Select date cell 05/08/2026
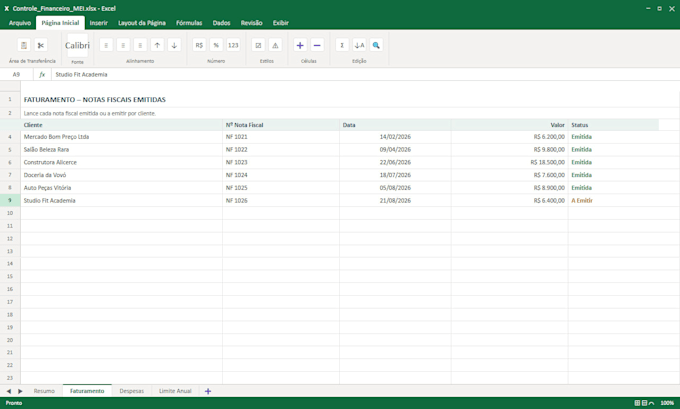This screenshot has height=409, width=680. click(395, 188)
